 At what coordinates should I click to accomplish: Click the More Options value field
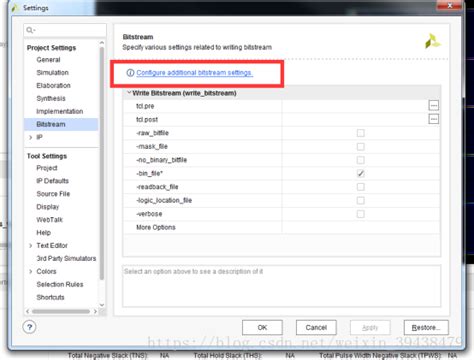(361, 227)
